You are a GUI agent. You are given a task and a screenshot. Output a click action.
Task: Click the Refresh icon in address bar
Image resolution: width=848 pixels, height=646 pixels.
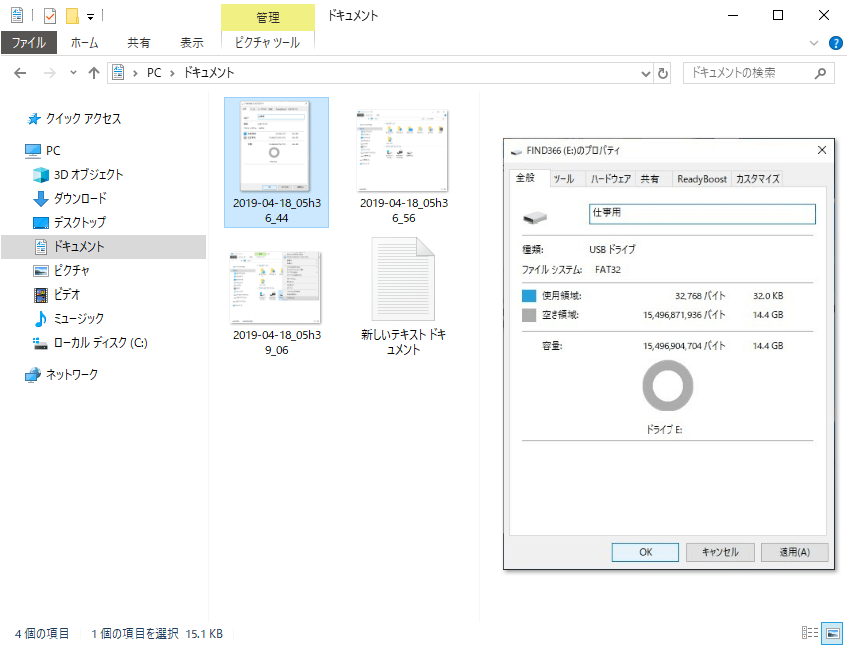coord(662,73)
